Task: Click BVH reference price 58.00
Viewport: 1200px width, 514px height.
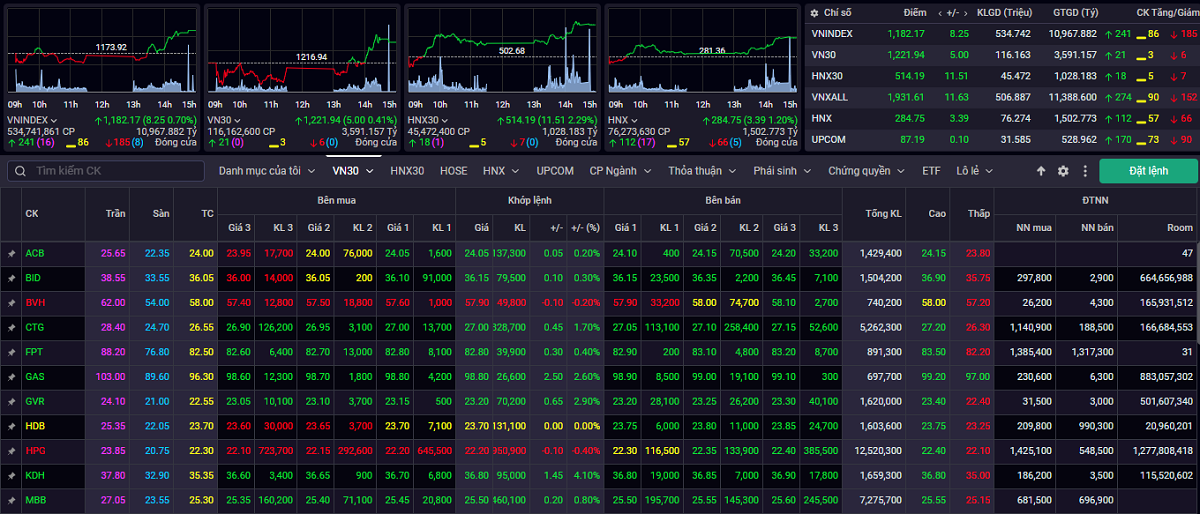Action: pos(203,302)
